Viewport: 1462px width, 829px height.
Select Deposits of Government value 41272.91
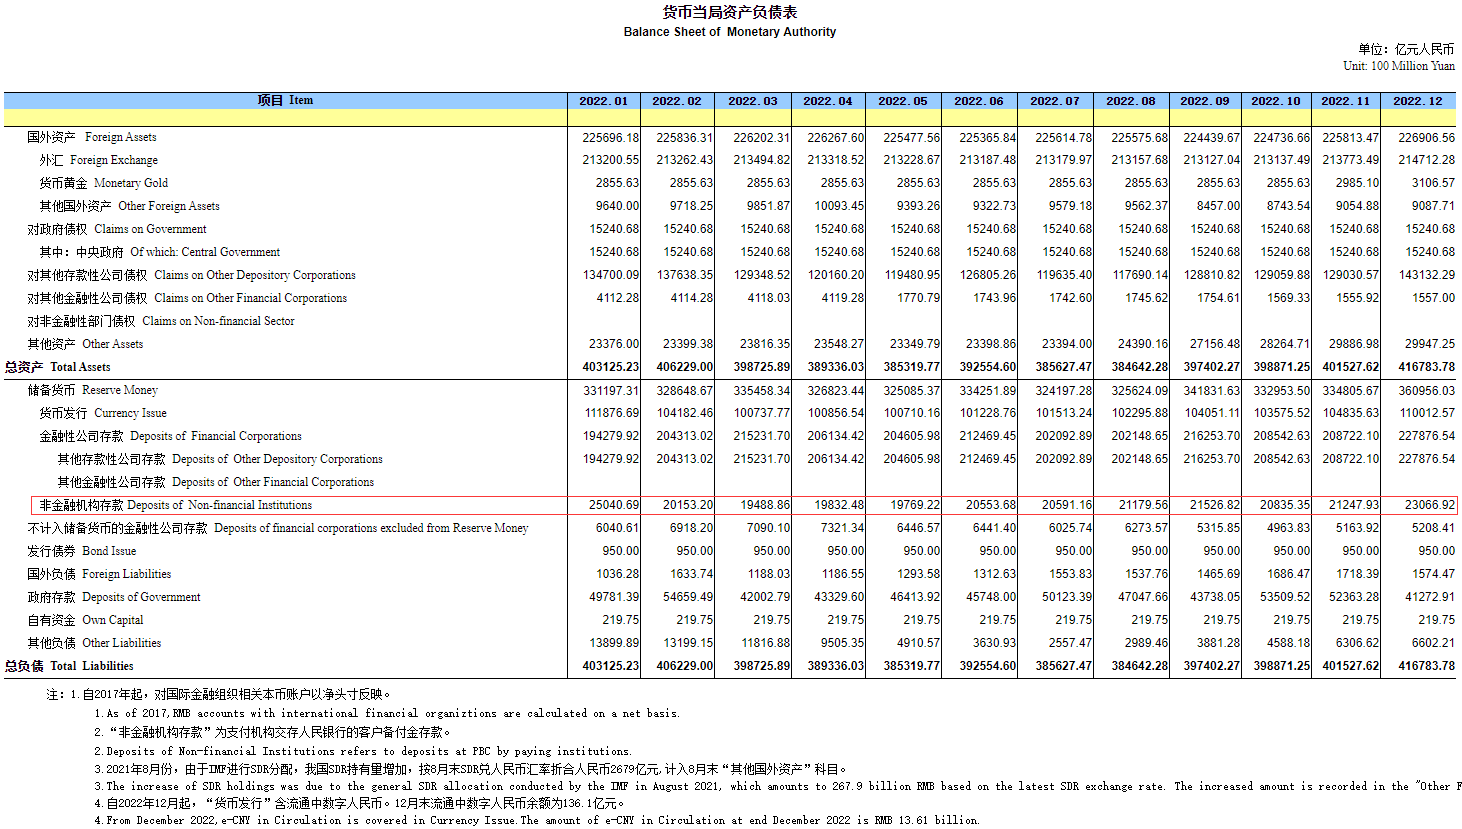1430,598
